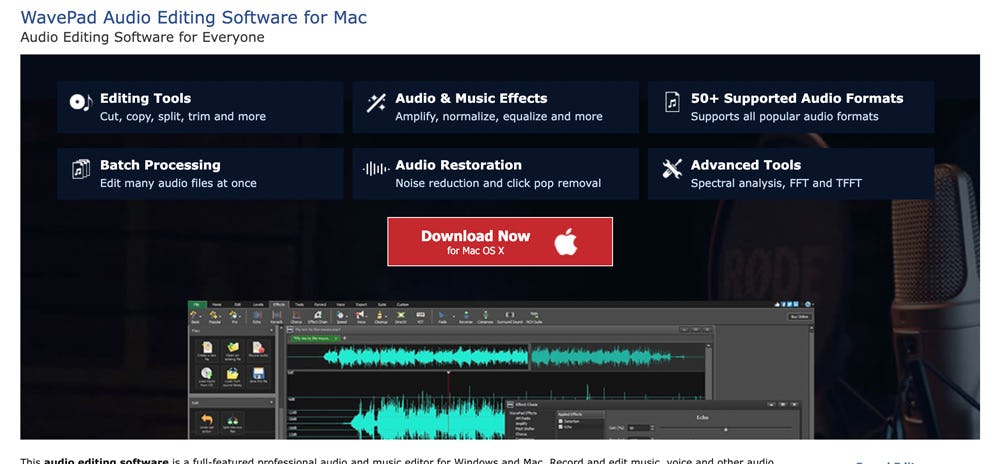This screenshot has width=1000, height=464.
Task: Click the 50+ Supported Audio Formats file icon
Action: point(671,103)
